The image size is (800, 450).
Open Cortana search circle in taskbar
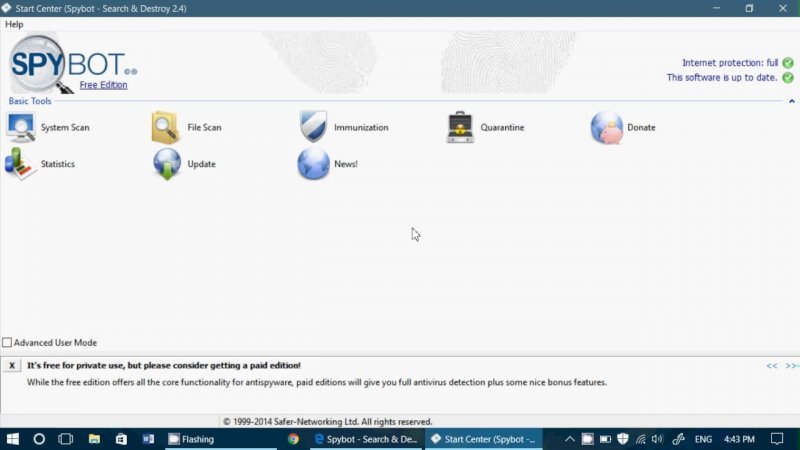(x=39, y=439)
